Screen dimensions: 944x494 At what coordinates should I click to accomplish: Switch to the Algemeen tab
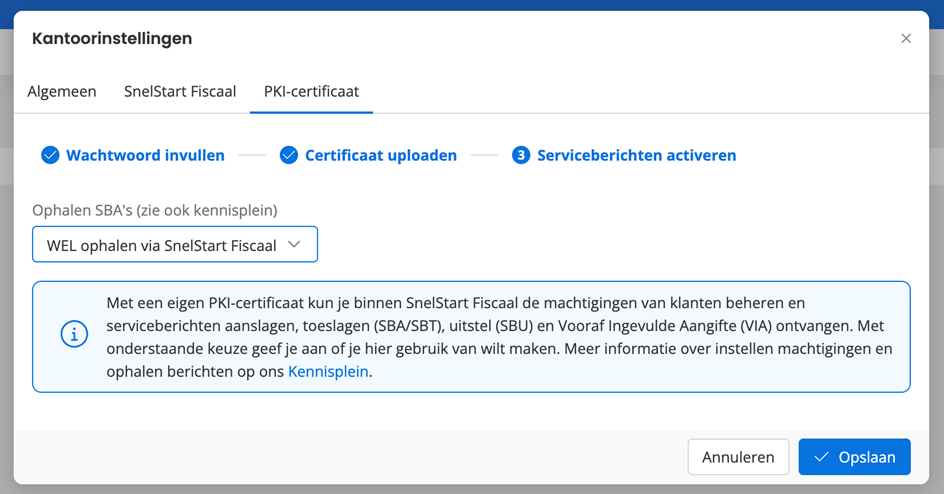click(x=62, y=91)
